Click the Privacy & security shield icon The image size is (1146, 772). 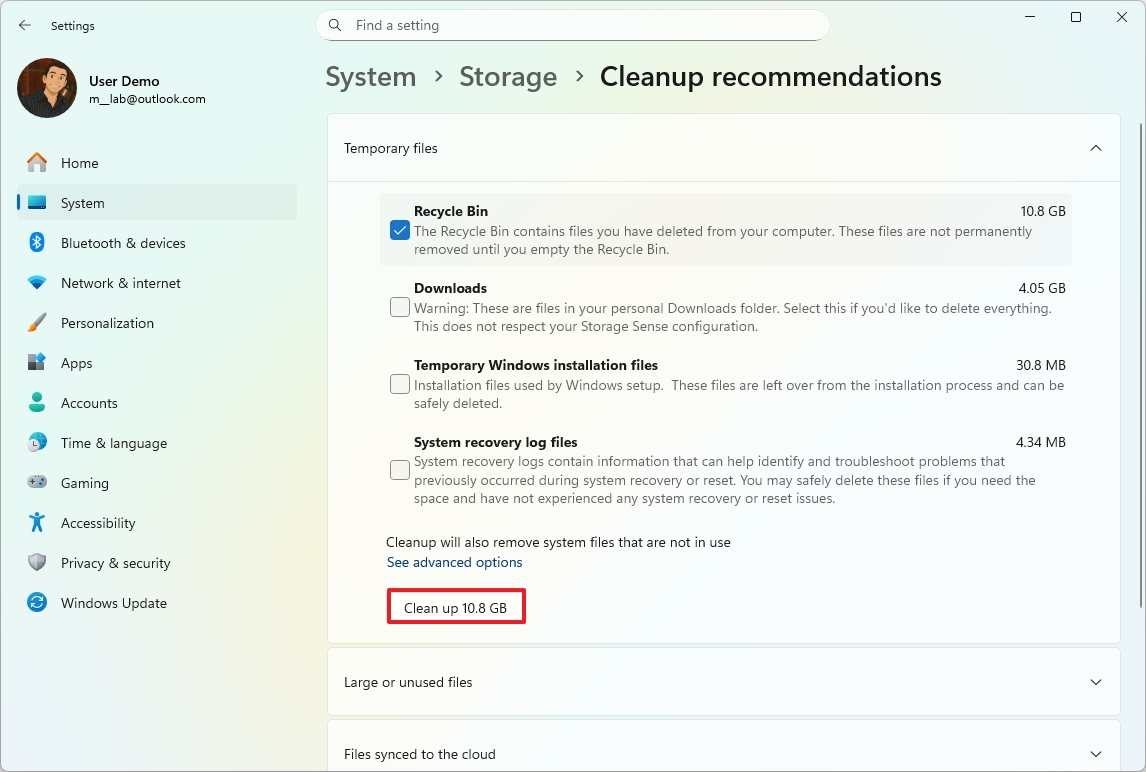[37, 563]
